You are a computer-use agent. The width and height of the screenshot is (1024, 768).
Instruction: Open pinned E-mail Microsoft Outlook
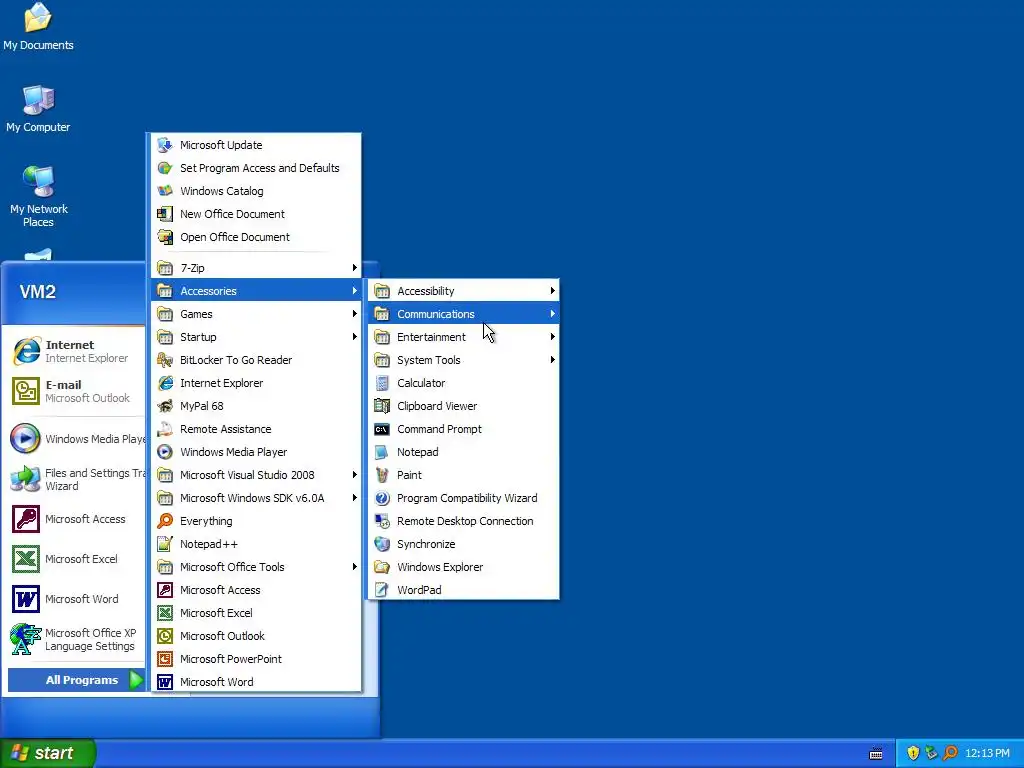(x=76, y=391)
